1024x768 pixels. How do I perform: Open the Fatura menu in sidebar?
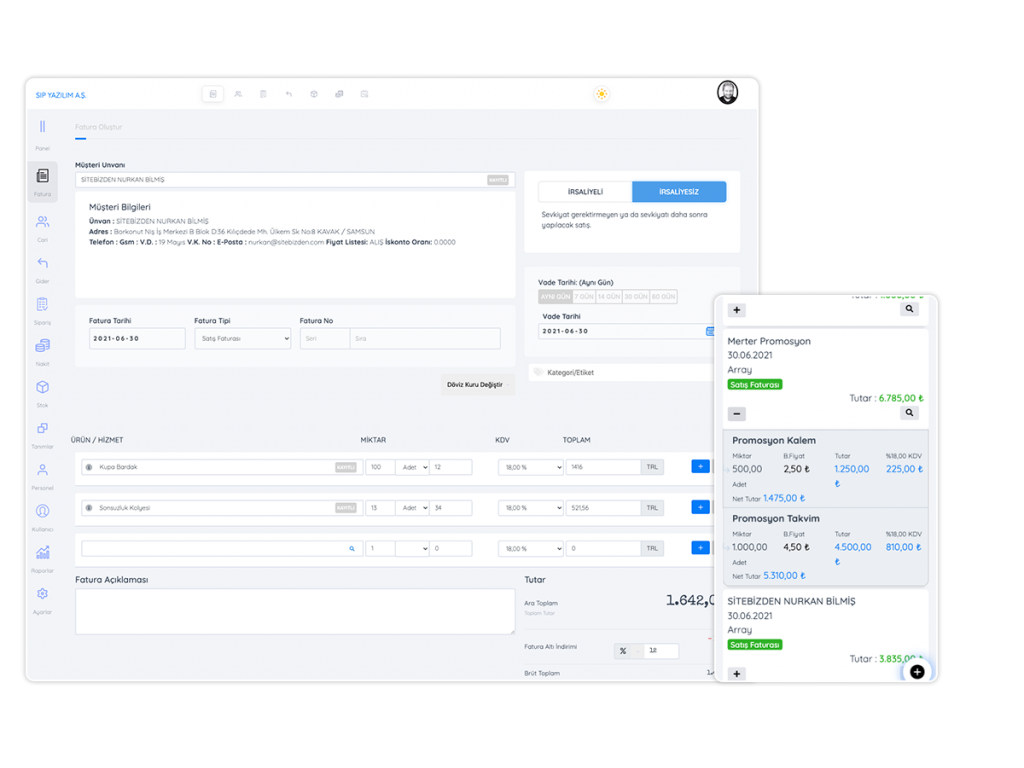point(42,180)
